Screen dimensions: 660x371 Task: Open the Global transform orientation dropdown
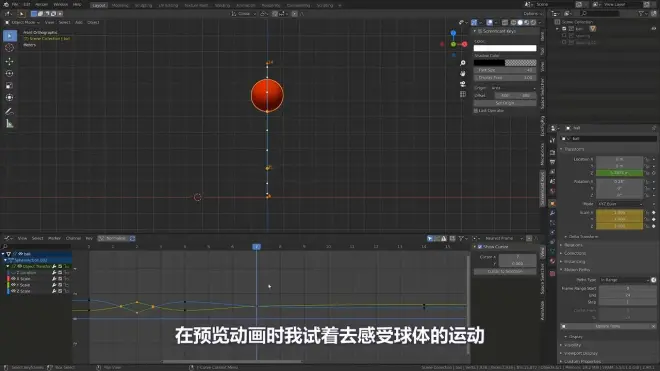pyautogui.click(x=244, y=14)
